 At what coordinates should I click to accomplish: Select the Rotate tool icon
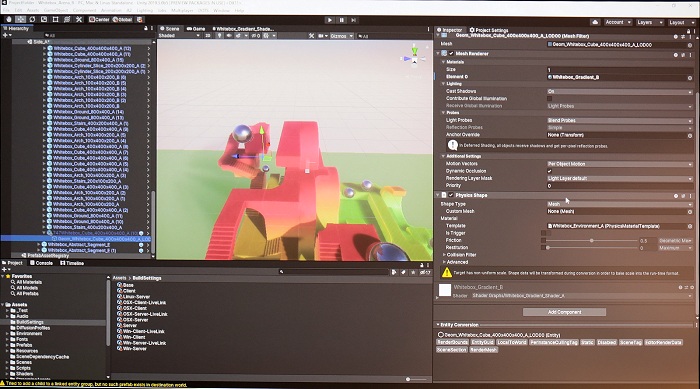tap(32, 20)
